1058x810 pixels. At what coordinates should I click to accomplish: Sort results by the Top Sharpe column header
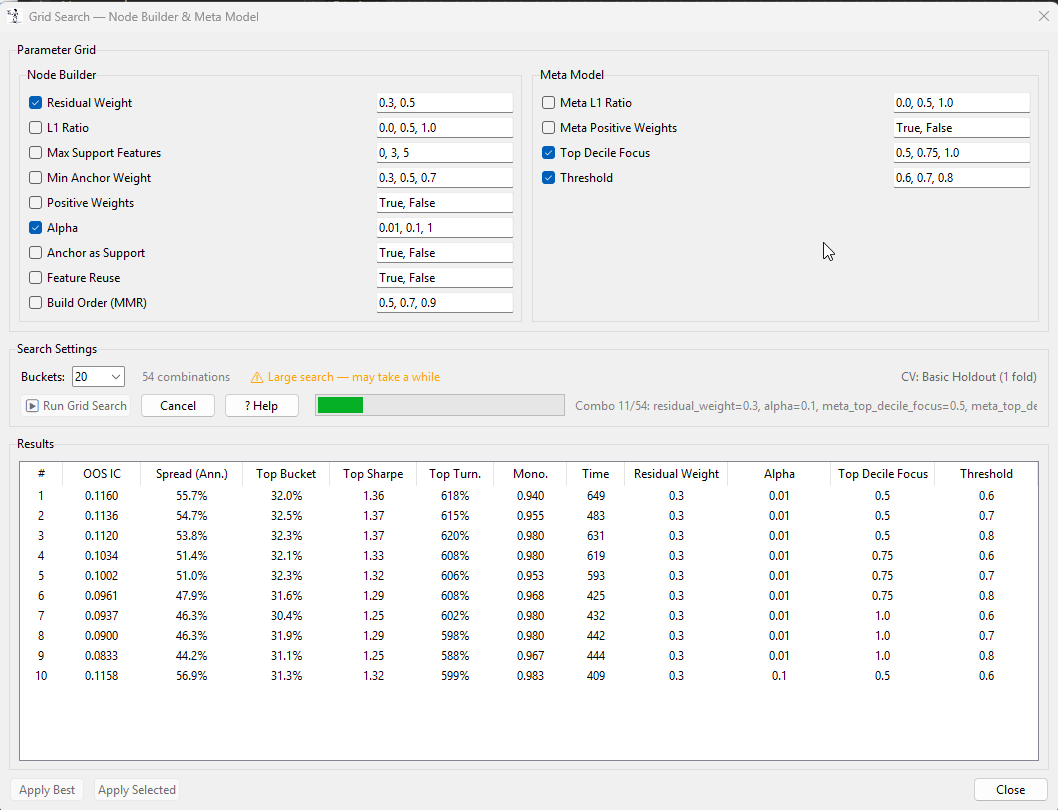click(x=372, y=474)
